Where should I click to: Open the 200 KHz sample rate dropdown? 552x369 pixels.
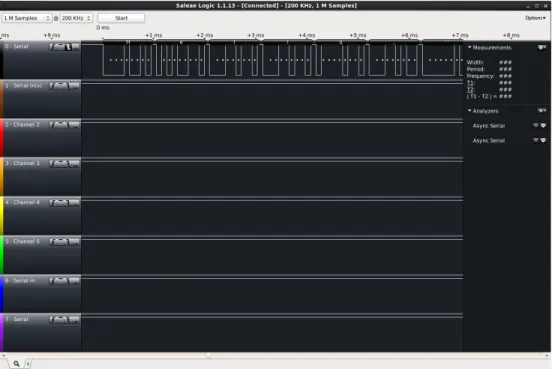(76, 18)
